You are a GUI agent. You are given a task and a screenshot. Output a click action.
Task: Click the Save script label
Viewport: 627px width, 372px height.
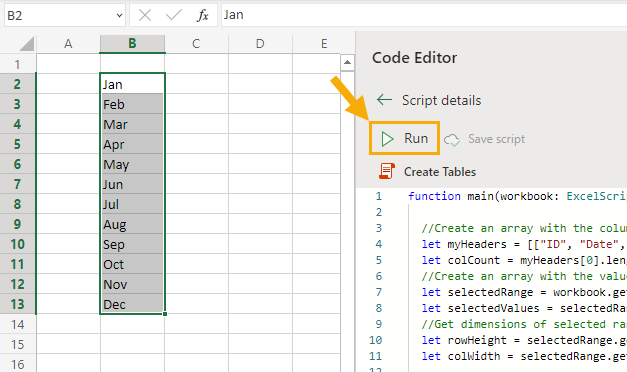(x=496, y=139)
